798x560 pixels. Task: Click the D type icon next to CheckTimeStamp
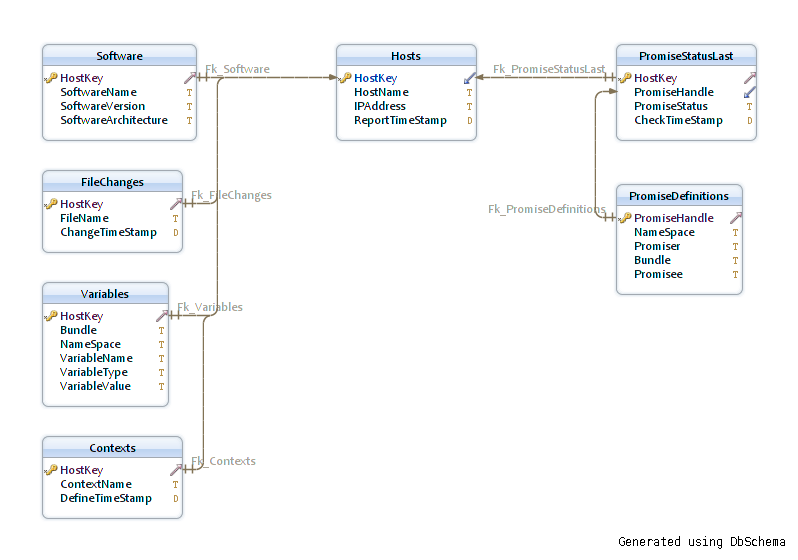749,121
